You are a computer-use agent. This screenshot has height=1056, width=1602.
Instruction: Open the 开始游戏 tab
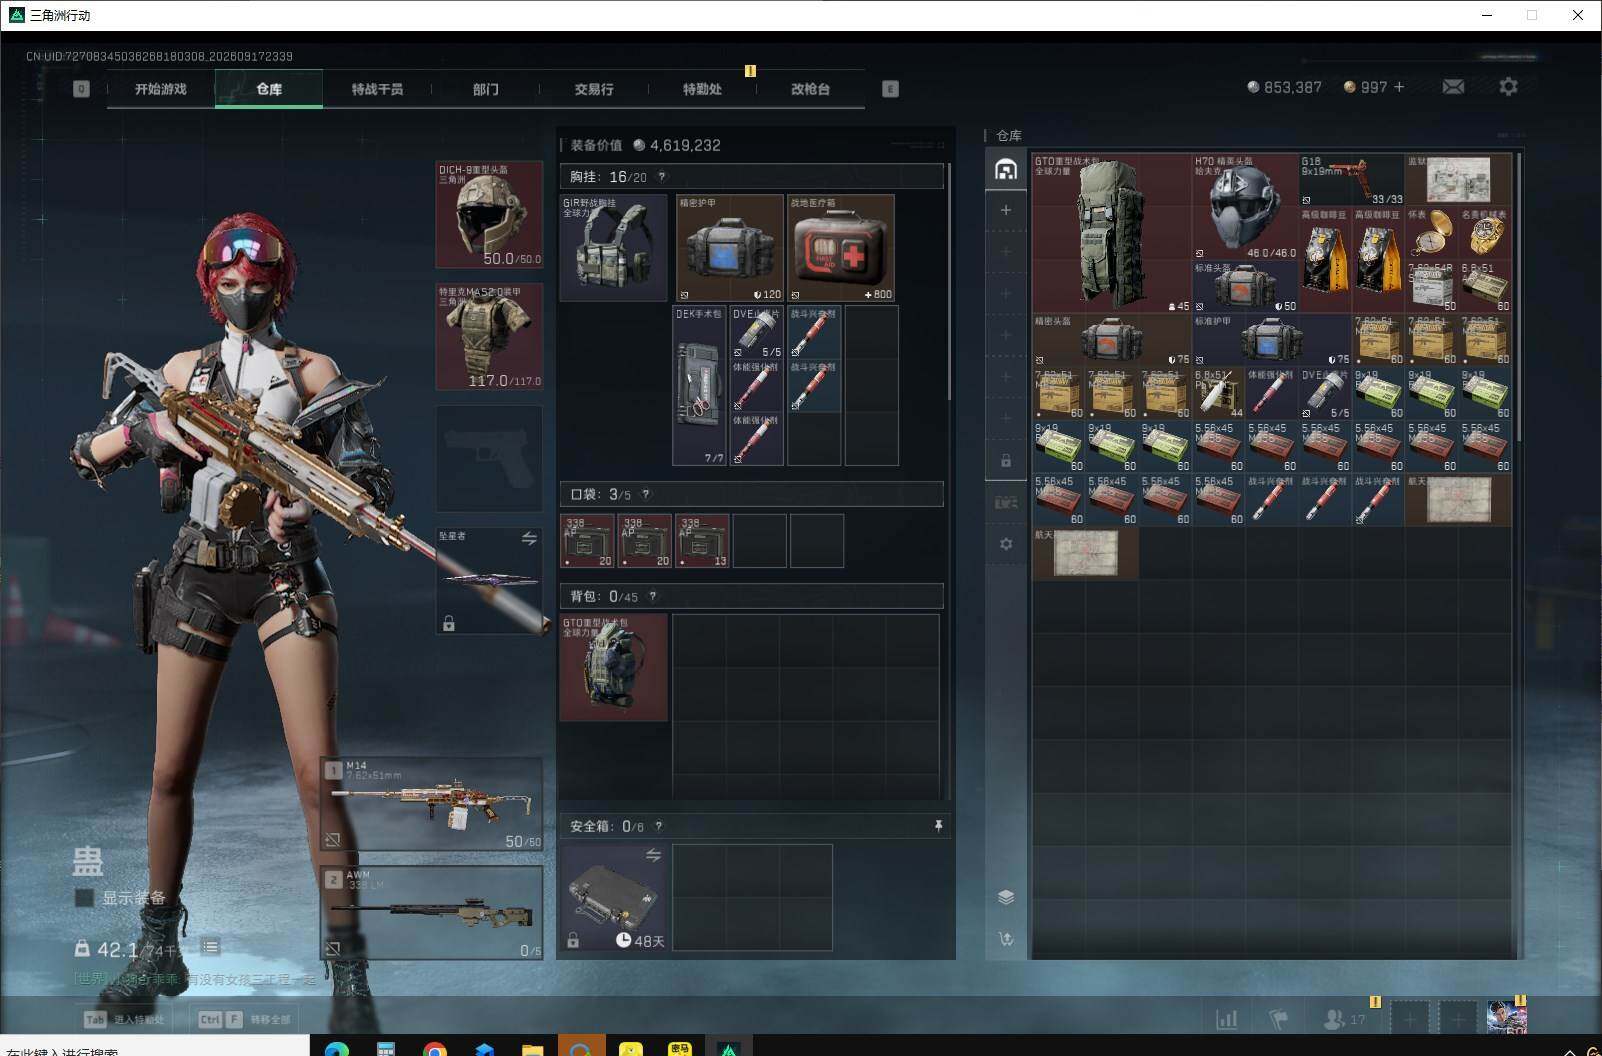161,89
